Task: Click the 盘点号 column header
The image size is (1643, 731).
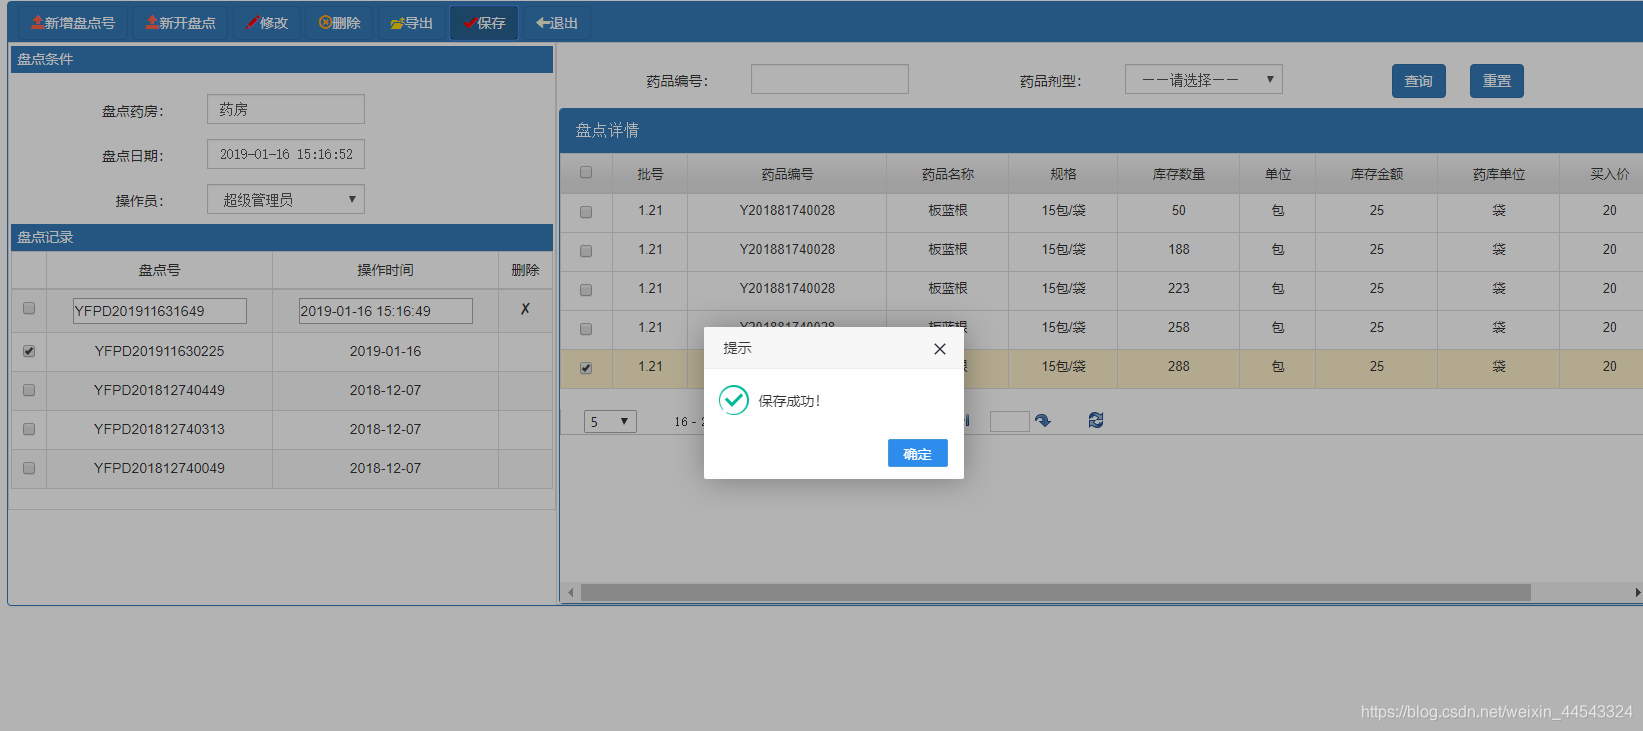Action: (x=159, y=270)
